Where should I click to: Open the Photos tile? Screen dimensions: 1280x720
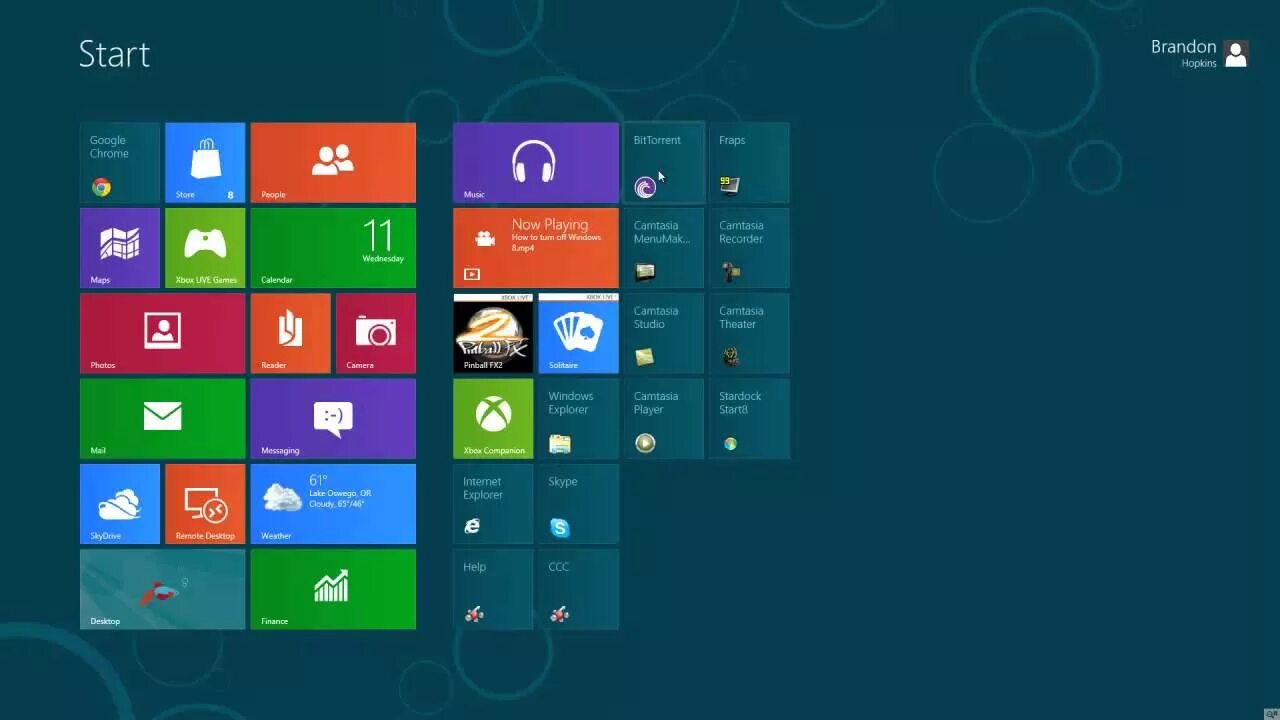[x=162, y=333]
